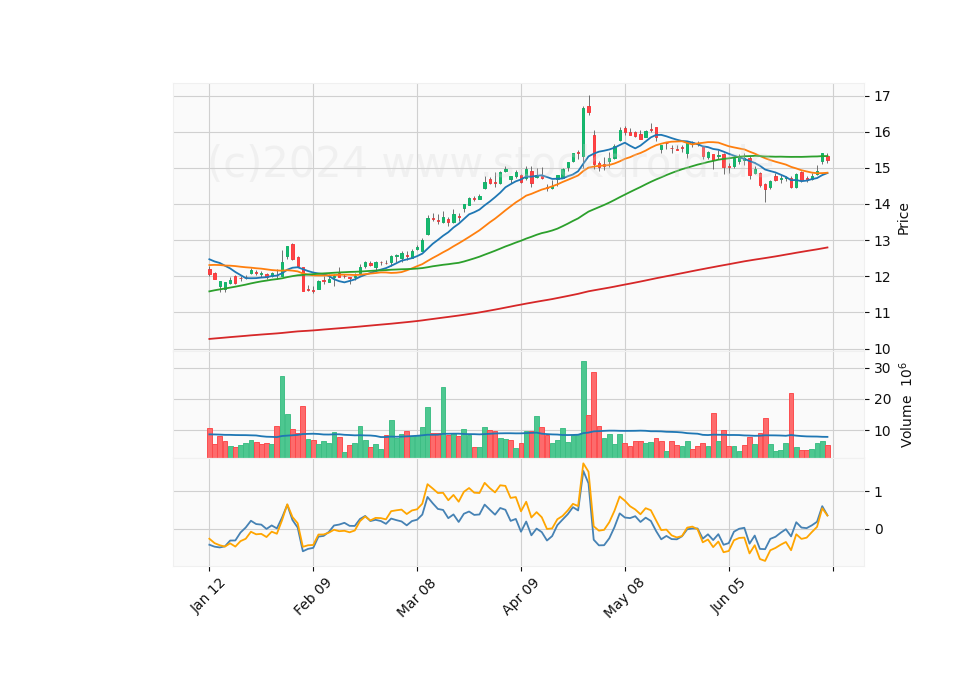The image size is (960, 690).
Task: Click the Price axis title
Action: (903, 219)
